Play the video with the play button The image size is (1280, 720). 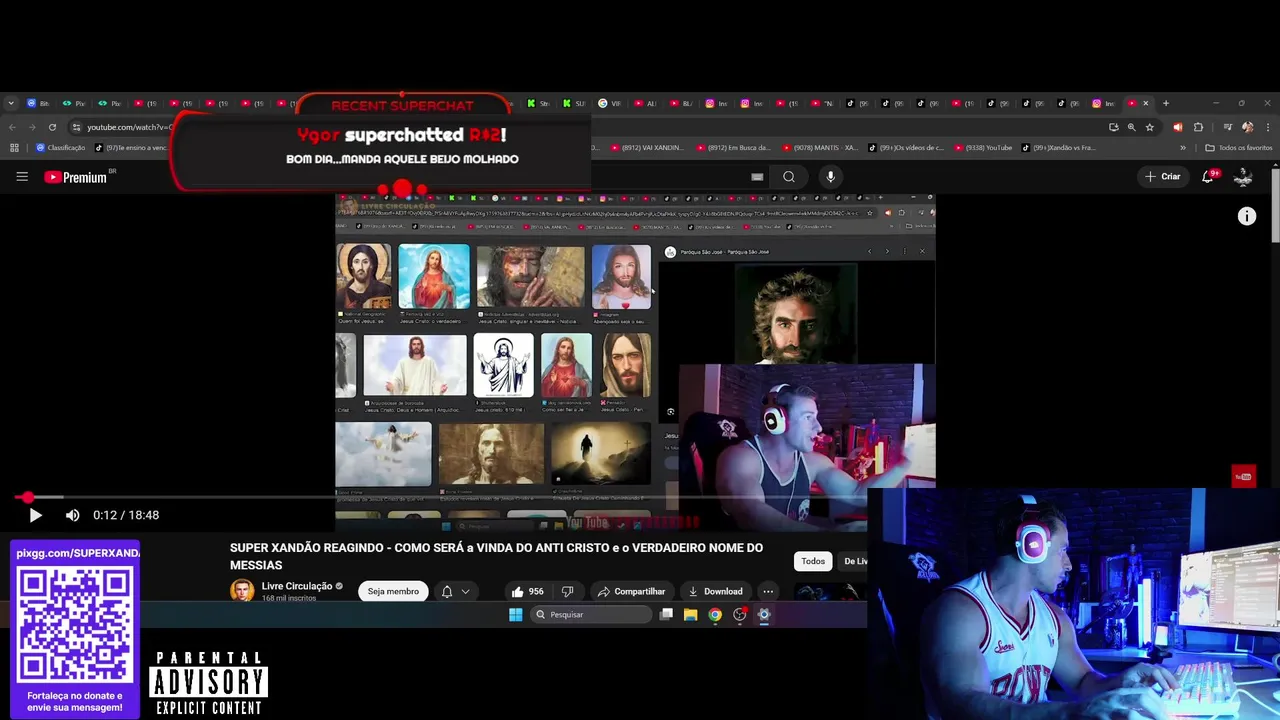(35, 515)
